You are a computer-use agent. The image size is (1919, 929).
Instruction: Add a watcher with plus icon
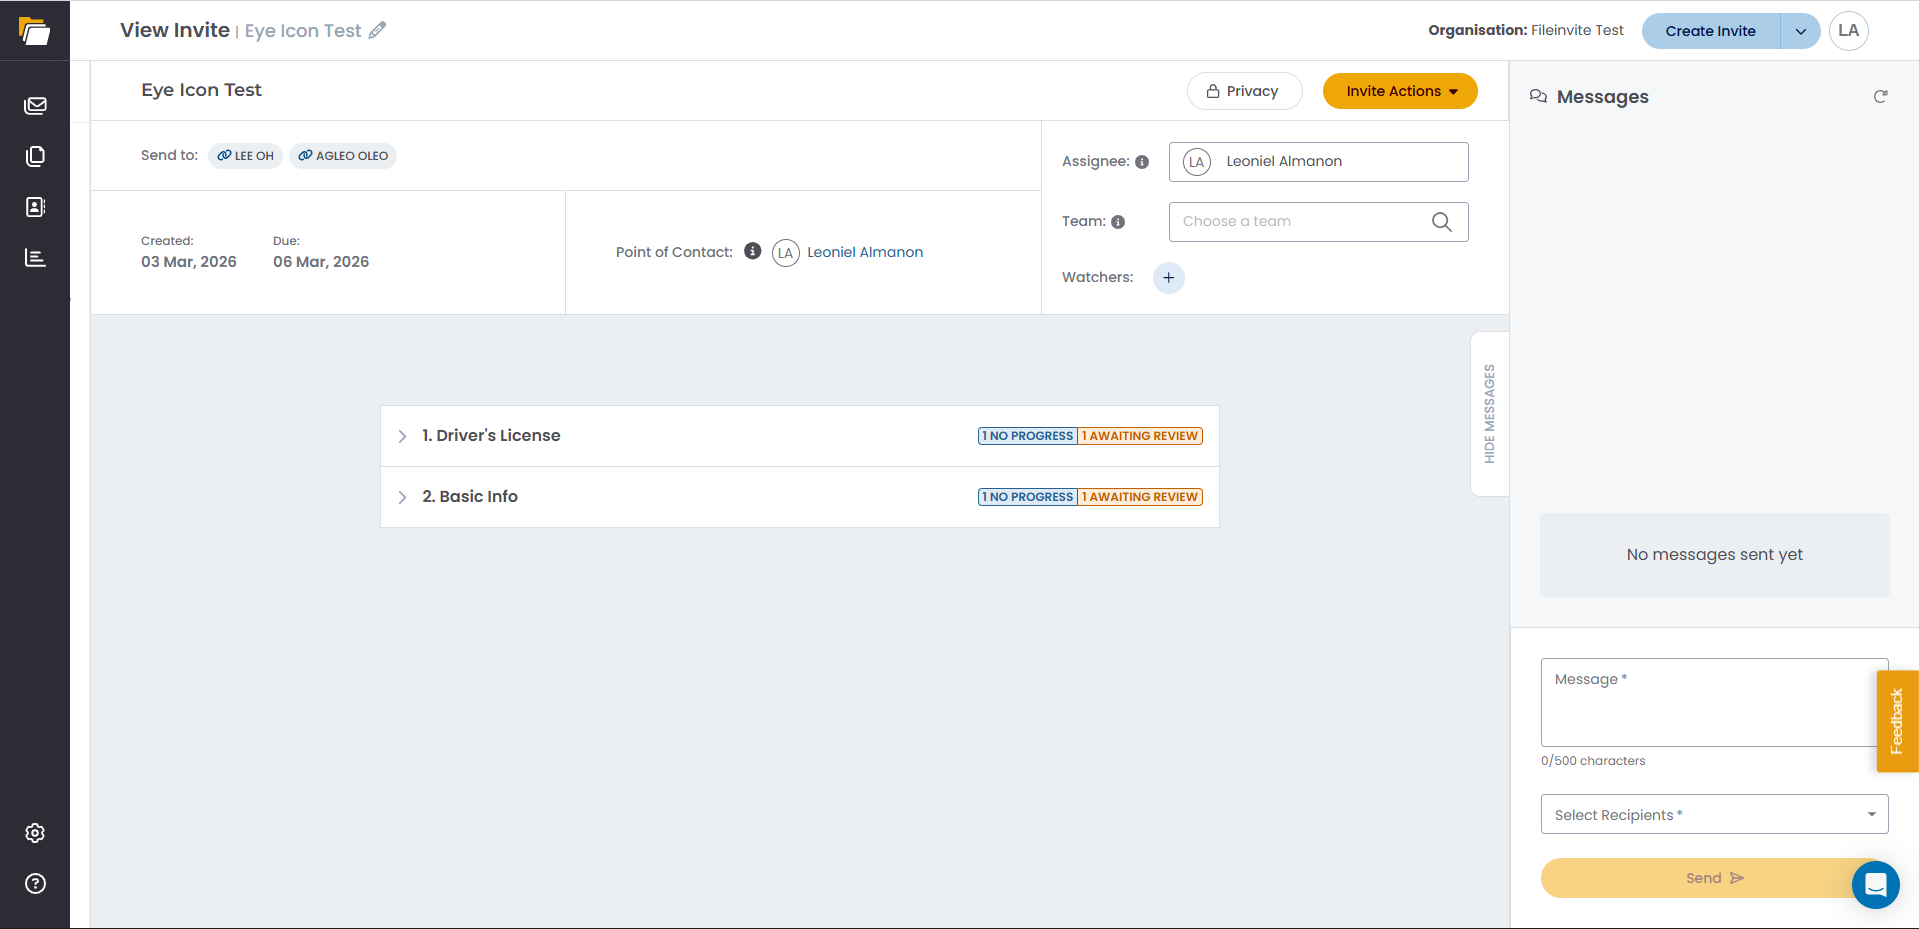1168,278
